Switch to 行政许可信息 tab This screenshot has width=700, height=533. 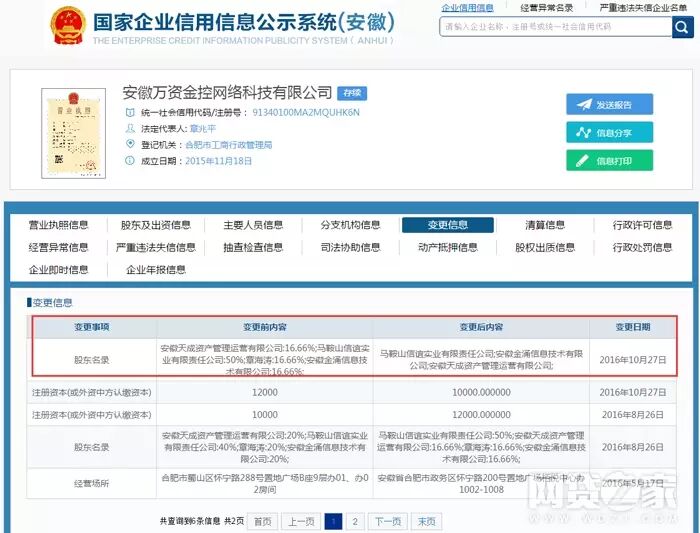click(642, 225)
